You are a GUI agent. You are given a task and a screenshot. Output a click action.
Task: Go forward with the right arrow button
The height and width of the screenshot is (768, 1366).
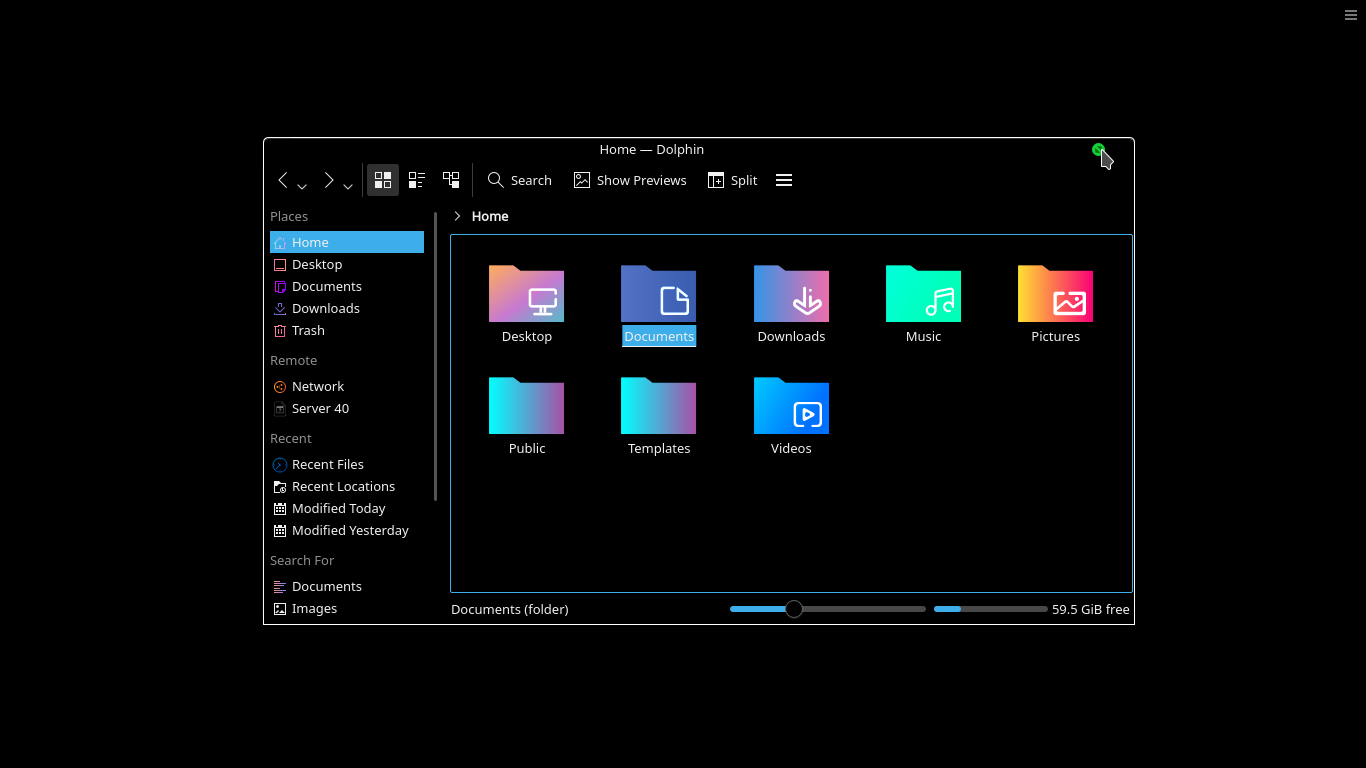point(328,180)
